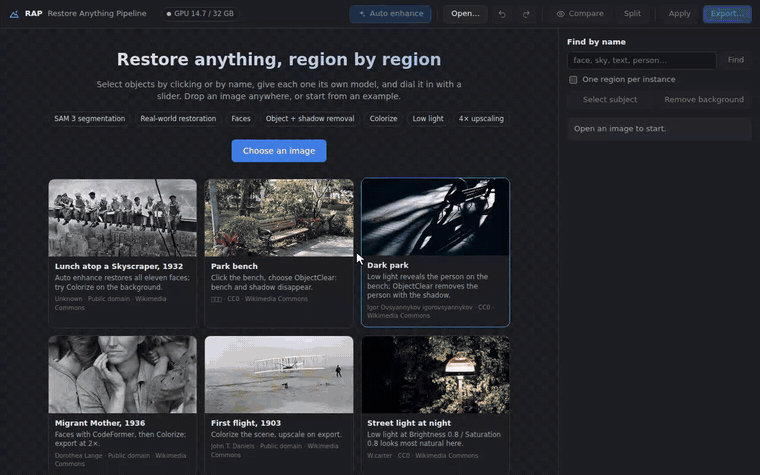Click the 'Park bench' card title
The image size is (760, 475).
(x=234, y=266)
